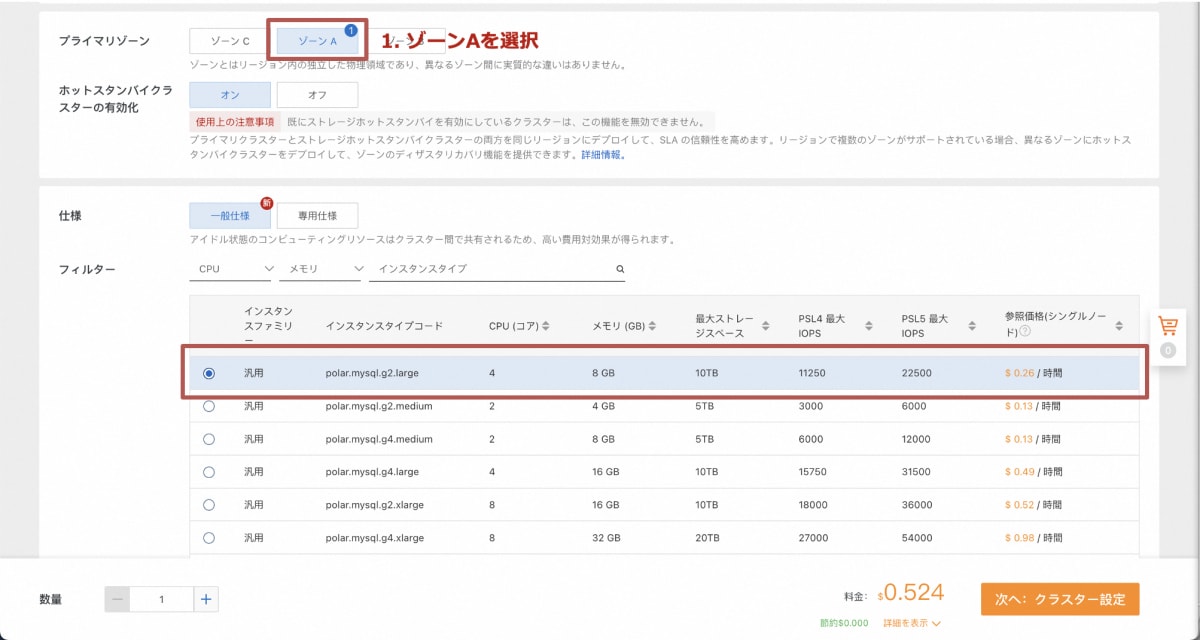Switch to the 一般仕様 tab
Screen dimensions: 1200x640
(x=231, y=215)
